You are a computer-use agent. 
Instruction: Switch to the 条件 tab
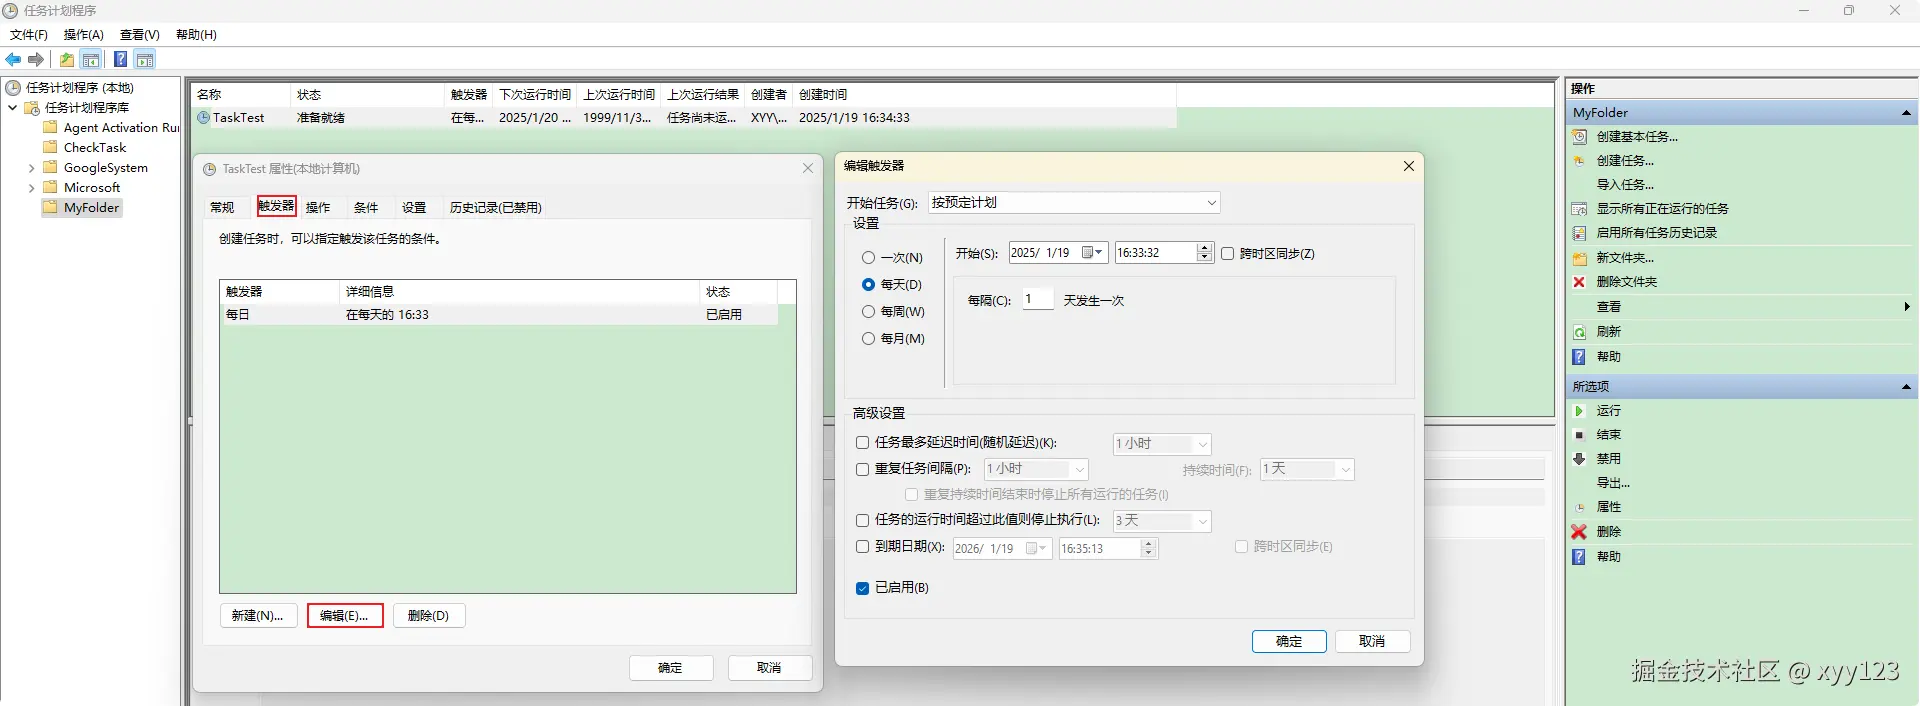click(x=366, y=208)
